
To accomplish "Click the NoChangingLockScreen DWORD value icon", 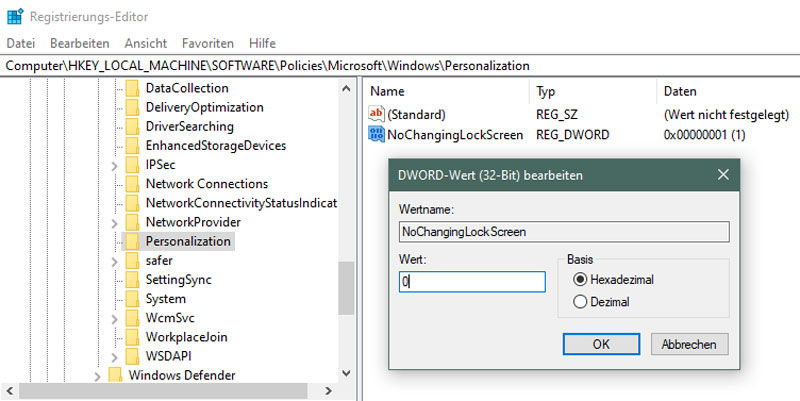I will click(376, 135).
